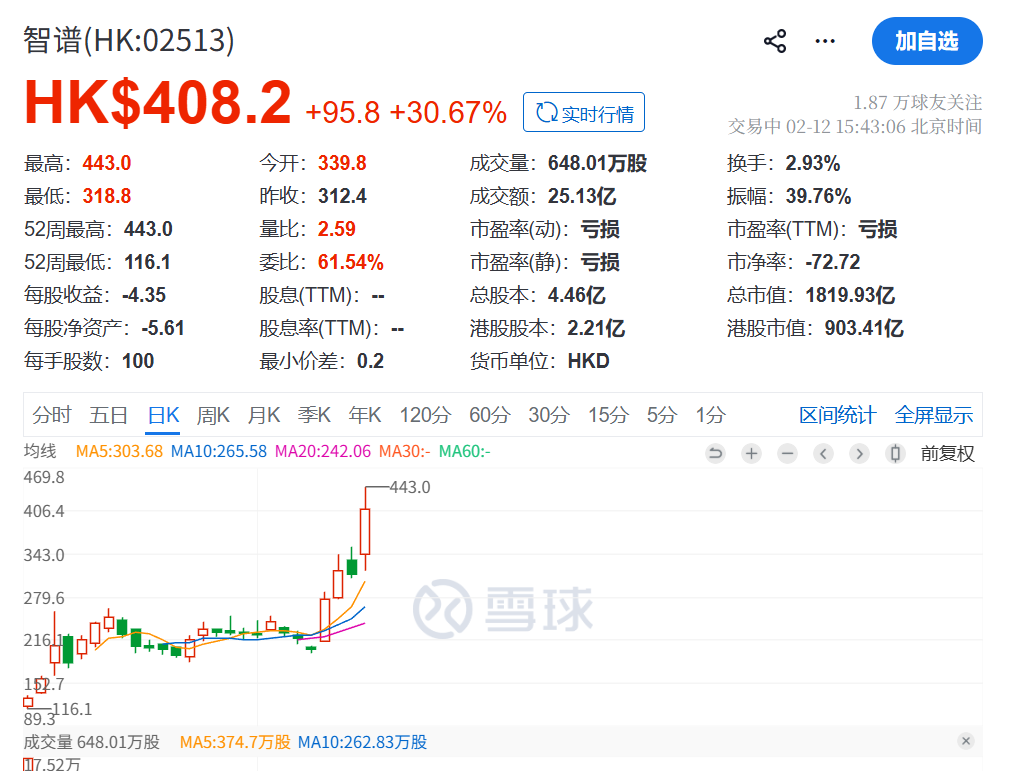Click the candlestick style icon

(x=894, y=453)
